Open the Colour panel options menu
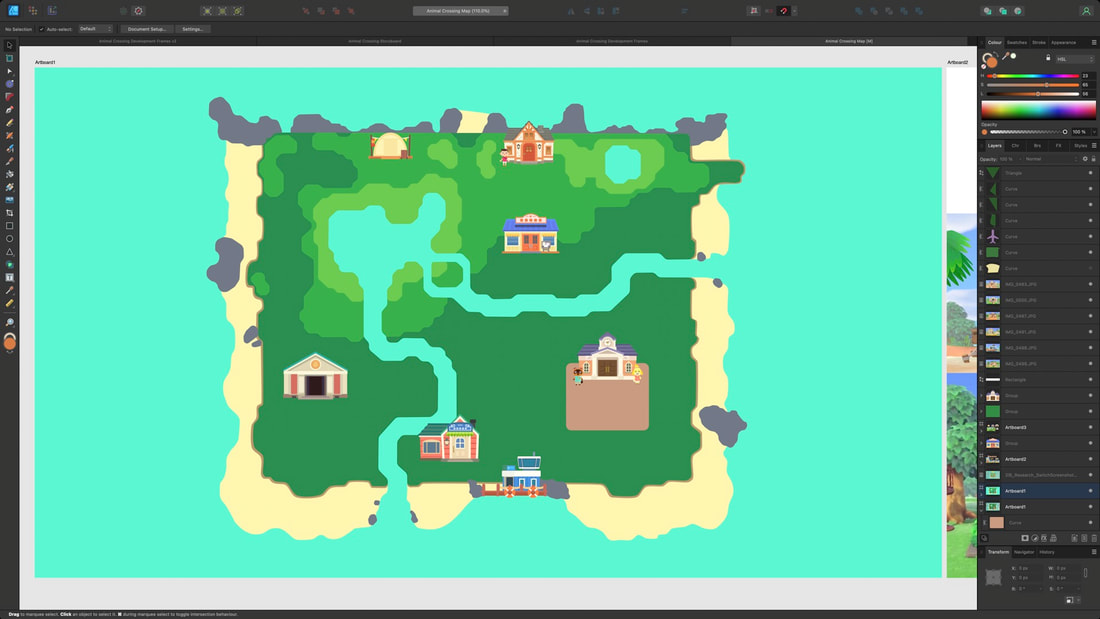 pyautogui.click(x=1094, y=42)
